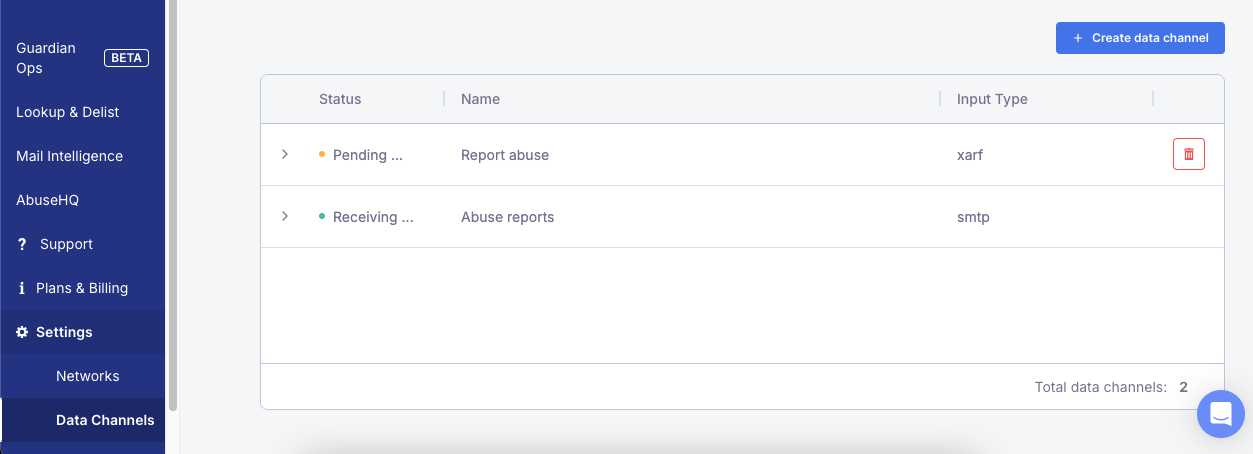Screen dimensions: 1253x454
Task: Open the Mail Intelligence section
Action: coord(70,156)
